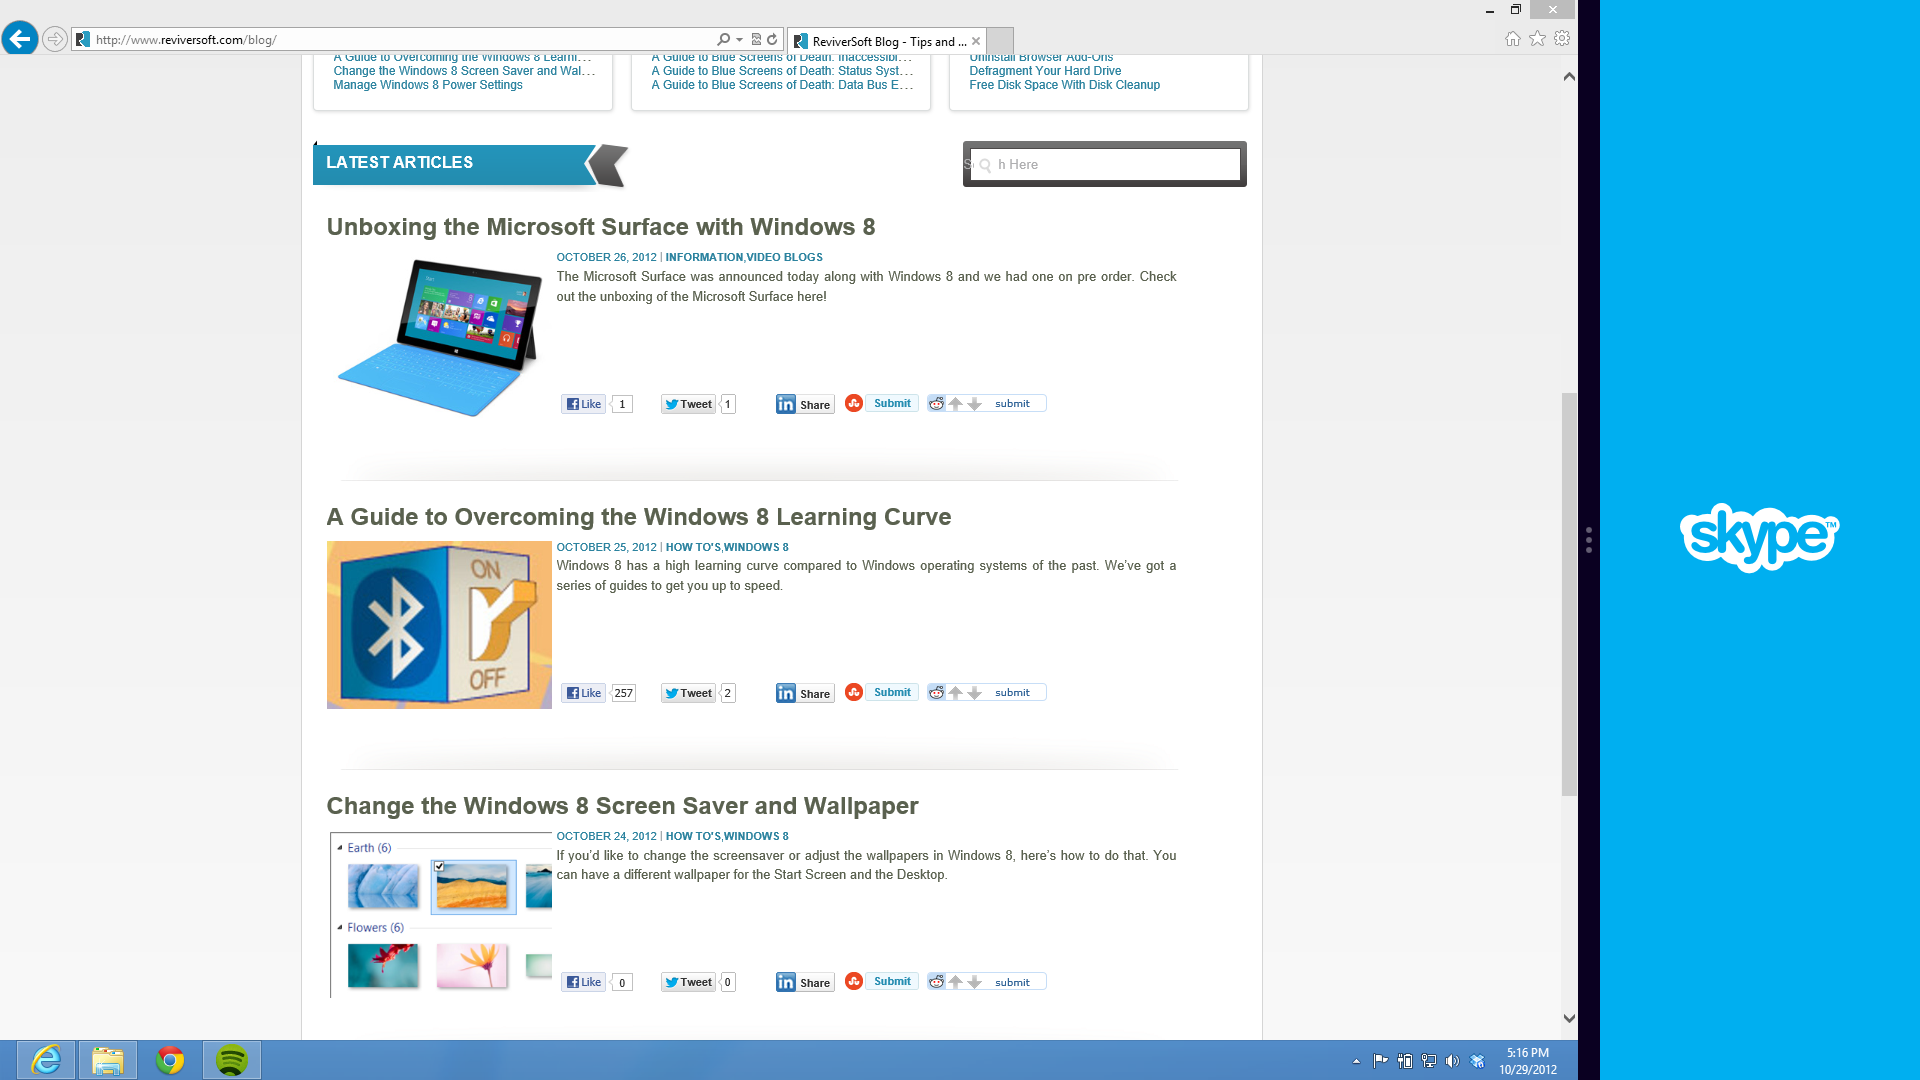This screenshot has width=1920, height=1080.
Task: Open link Defragment Your Hard Drive
Action: [1045, 71]
